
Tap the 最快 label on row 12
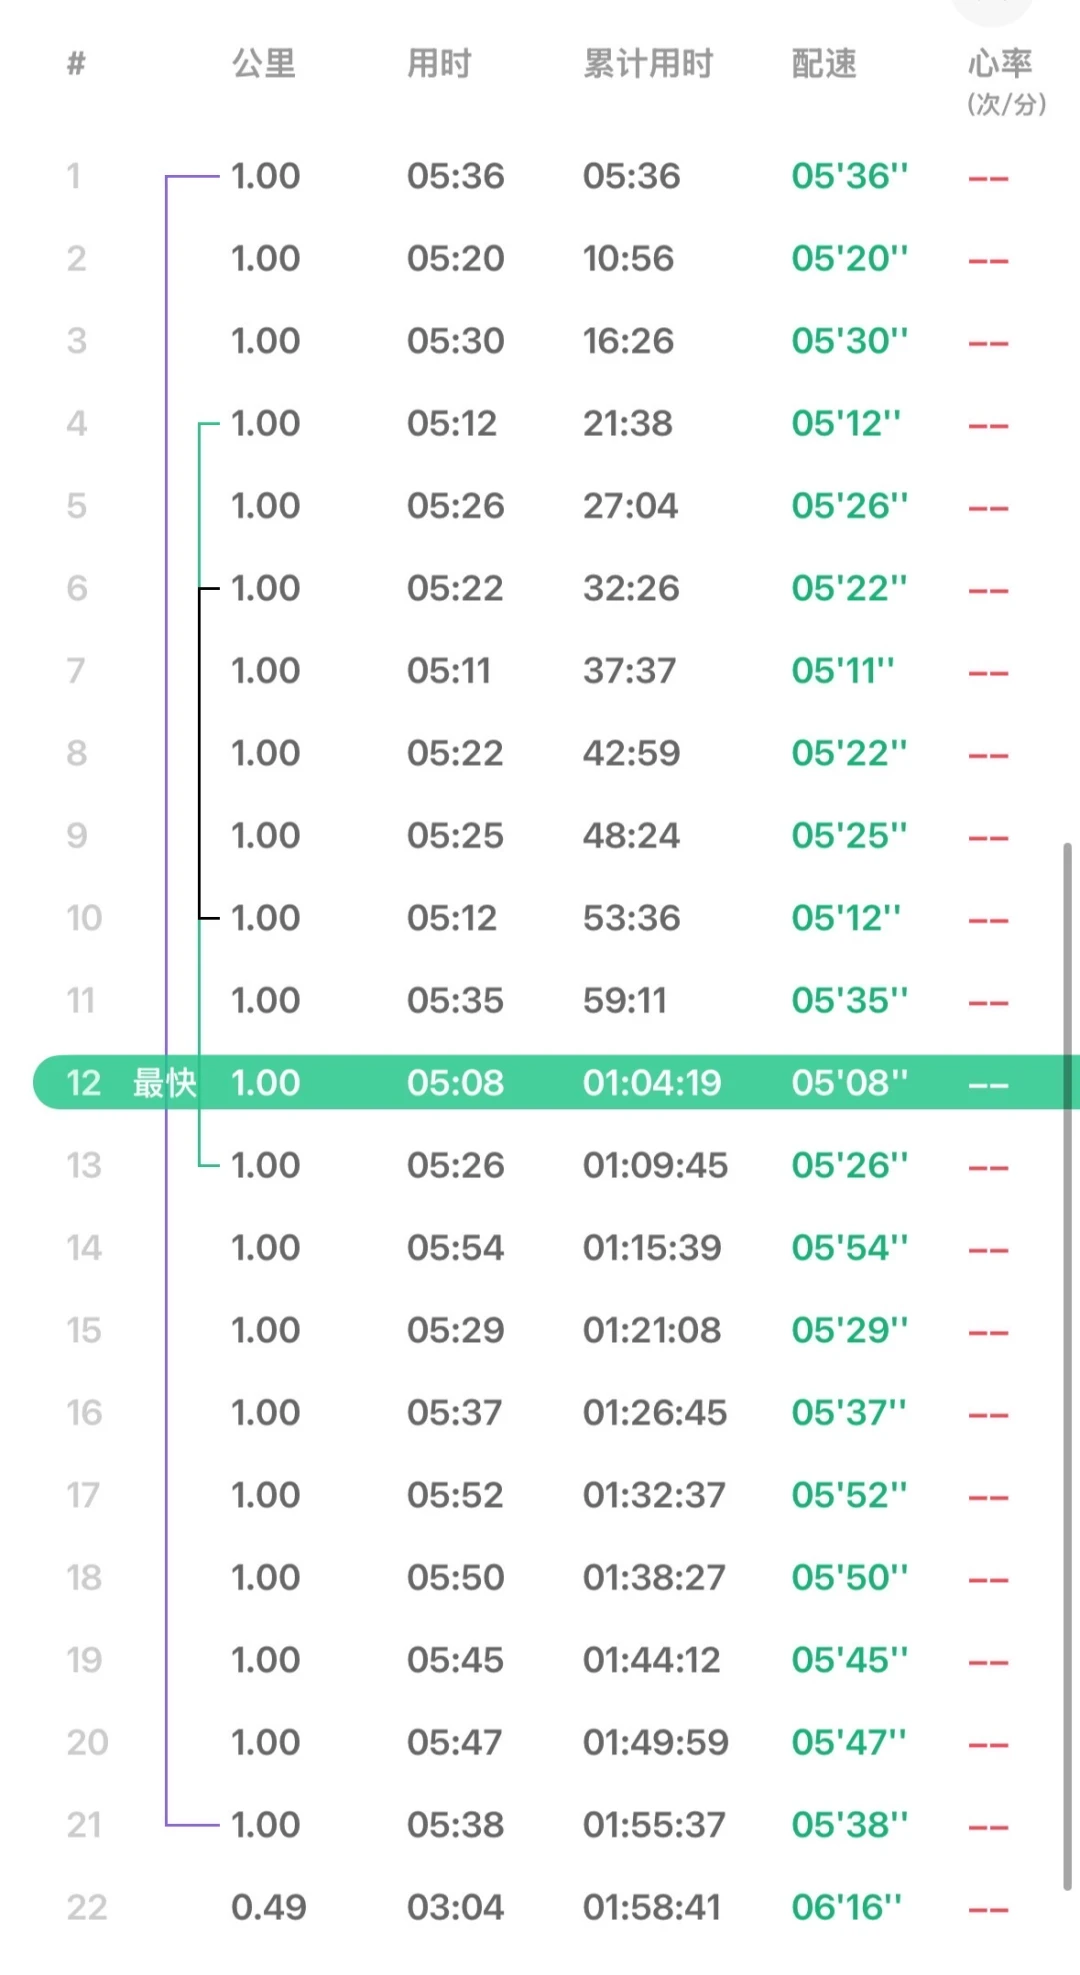(164, 1082)
